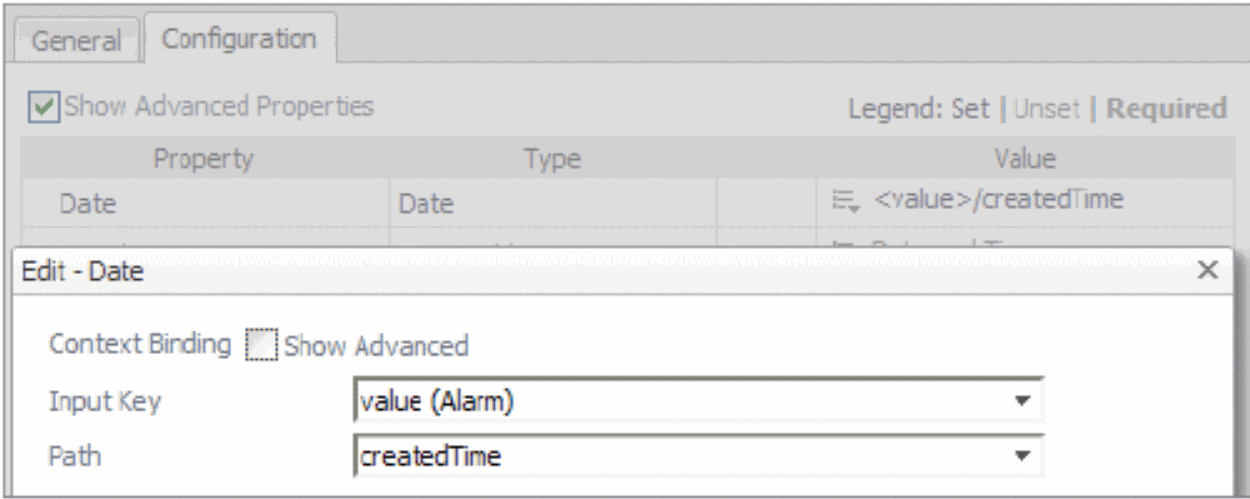Sort by the Property column header
Image resolution: width=1250 pixels, height=499 pixels.
(203, 159)
